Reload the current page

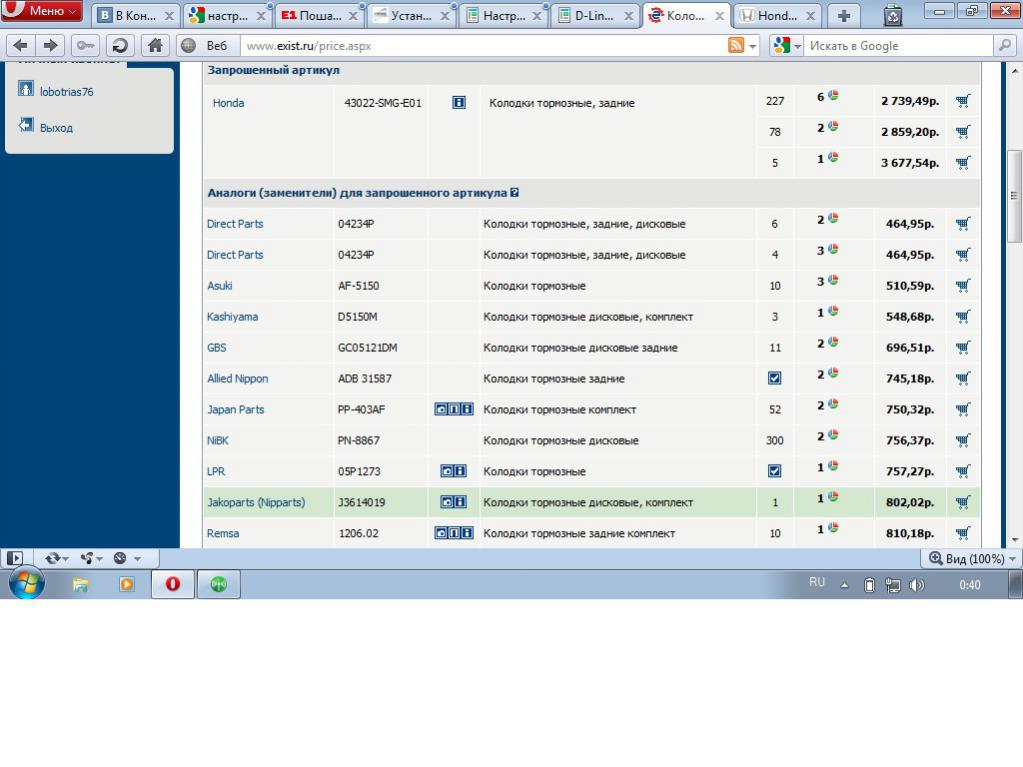point(120,46)
